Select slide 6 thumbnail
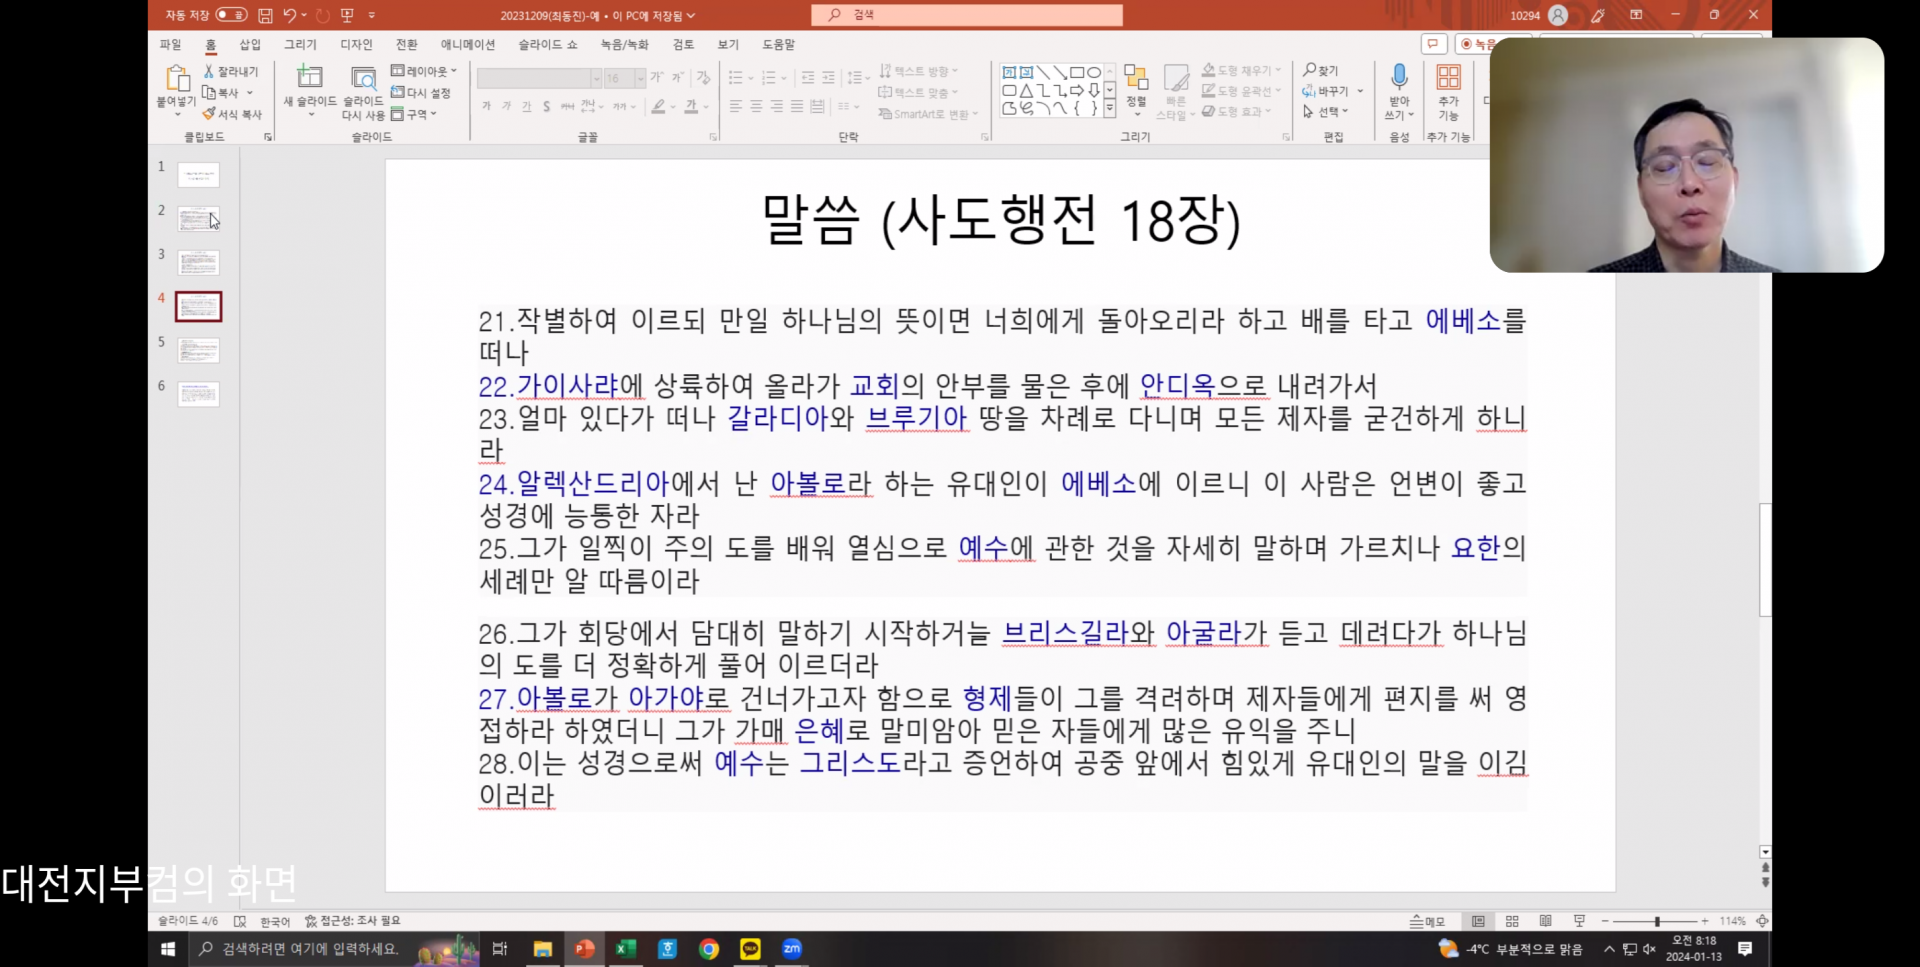This screenshot has height=967, width=1920. (x=198, y=394)
